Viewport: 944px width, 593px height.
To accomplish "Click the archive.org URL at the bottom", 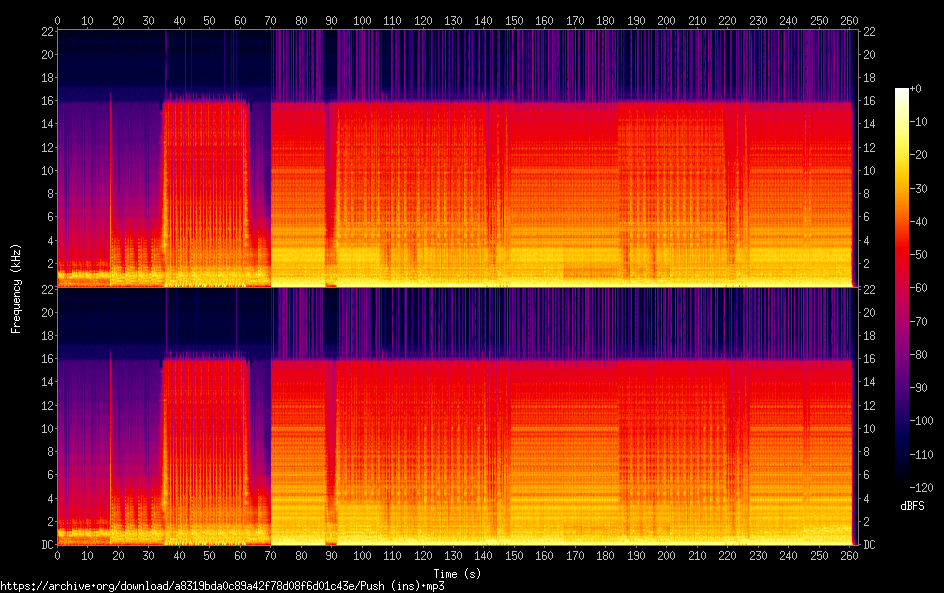I will click(222, 586).
